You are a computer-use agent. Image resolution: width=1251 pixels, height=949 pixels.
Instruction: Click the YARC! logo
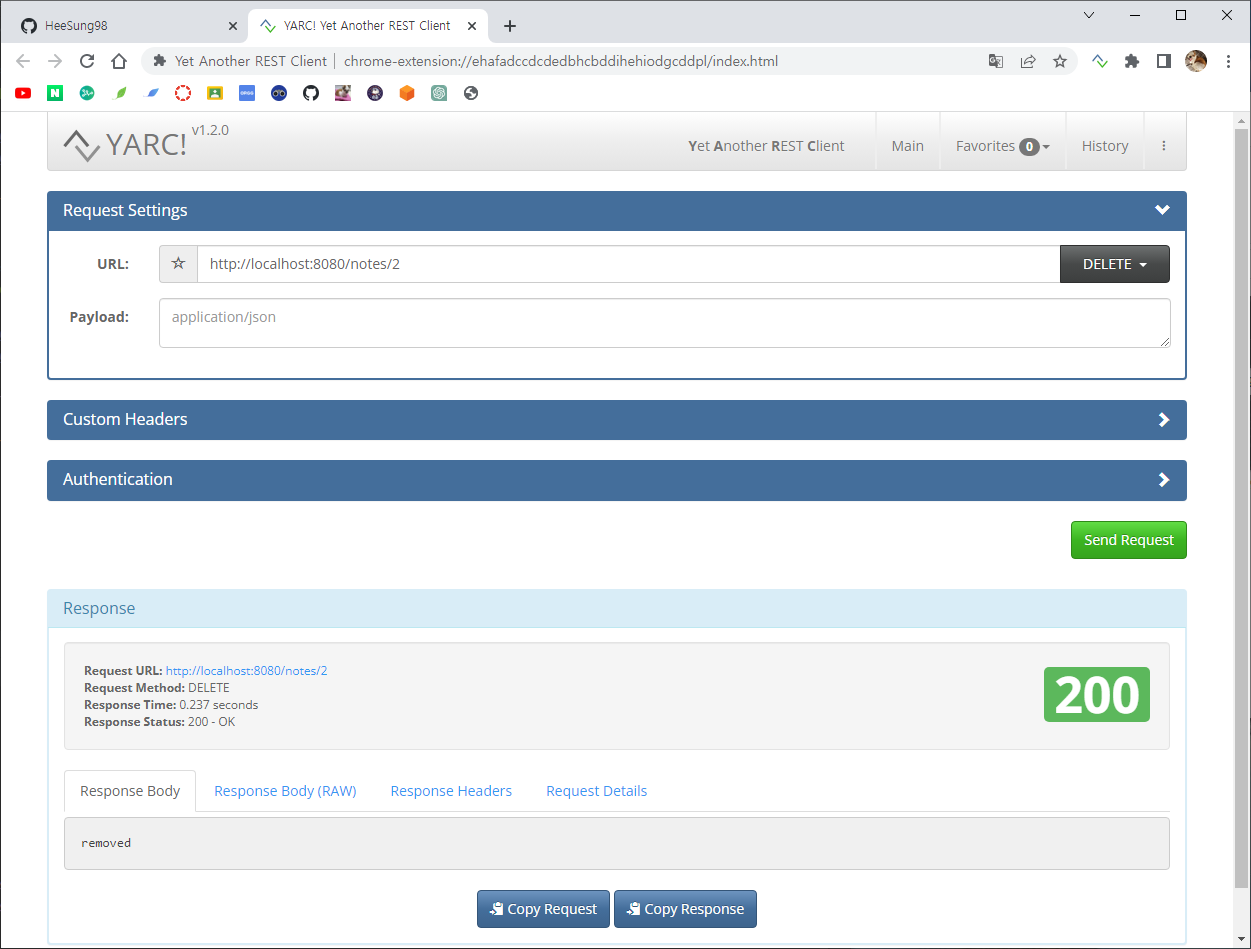pos(126,145)
